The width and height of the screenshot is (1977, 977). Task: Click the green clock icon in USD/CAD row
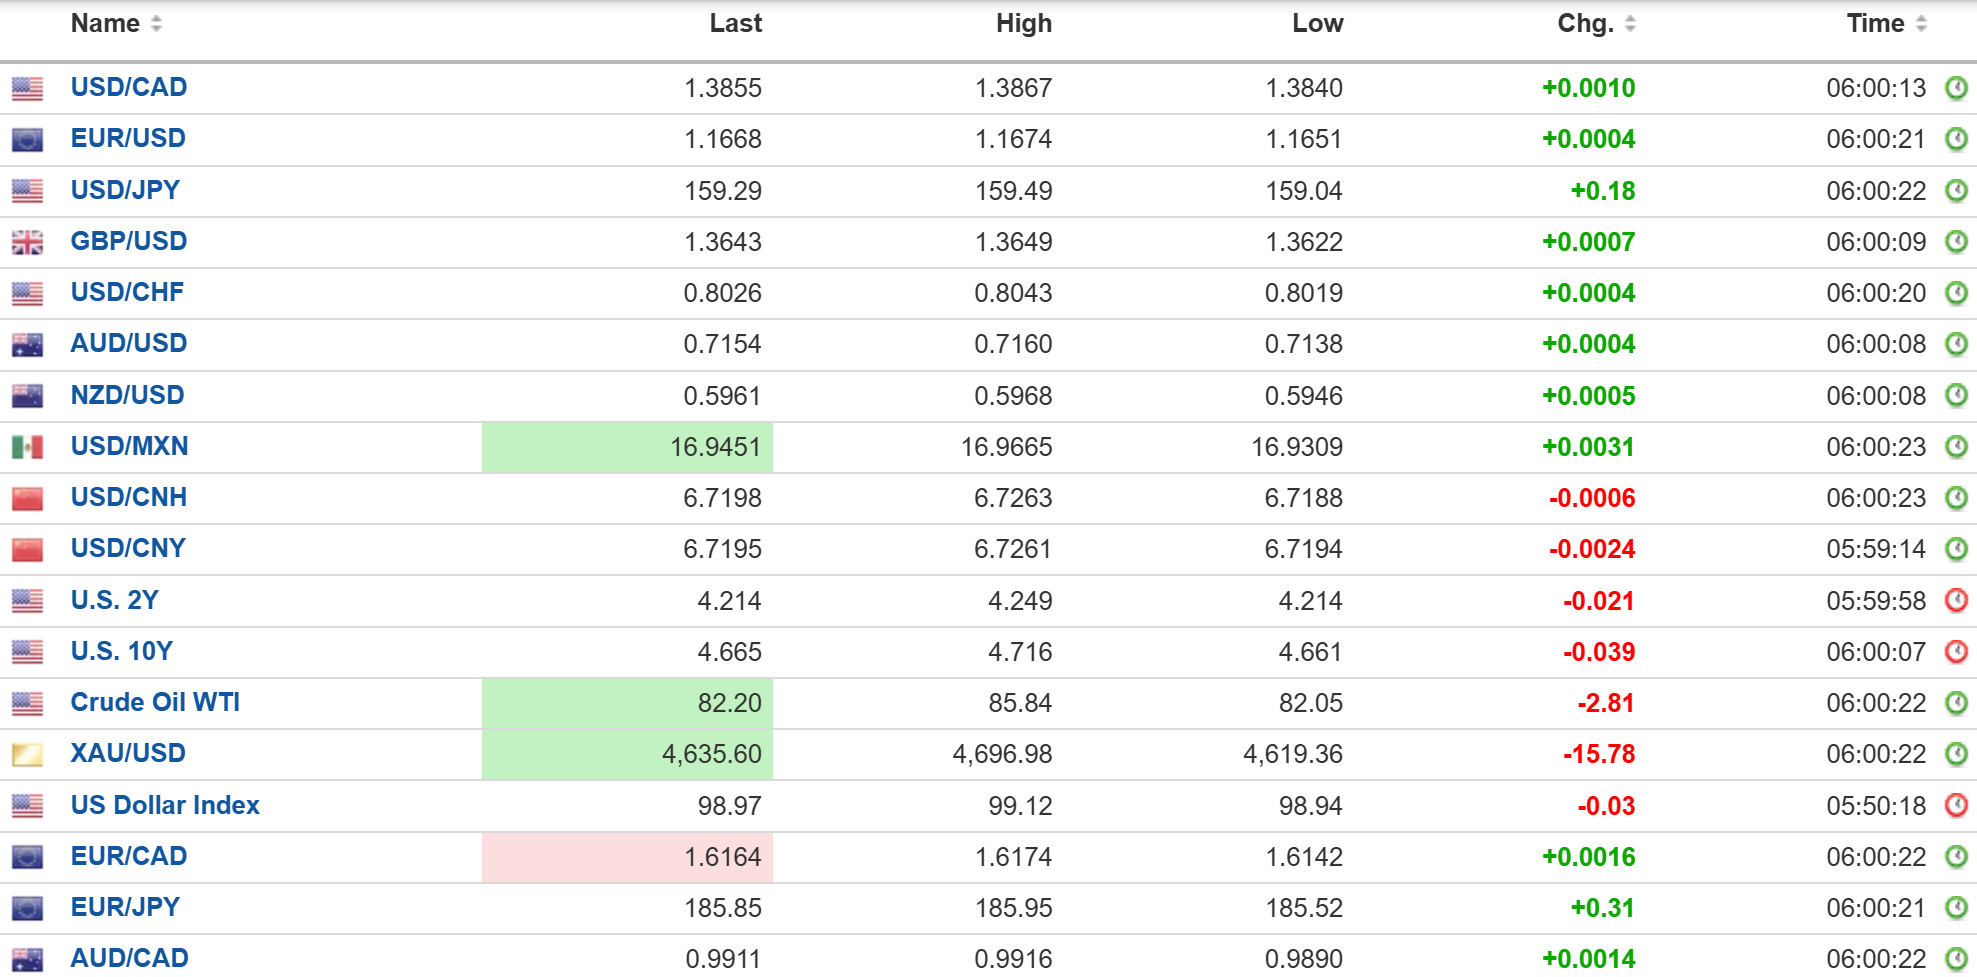coord(1956,88)
